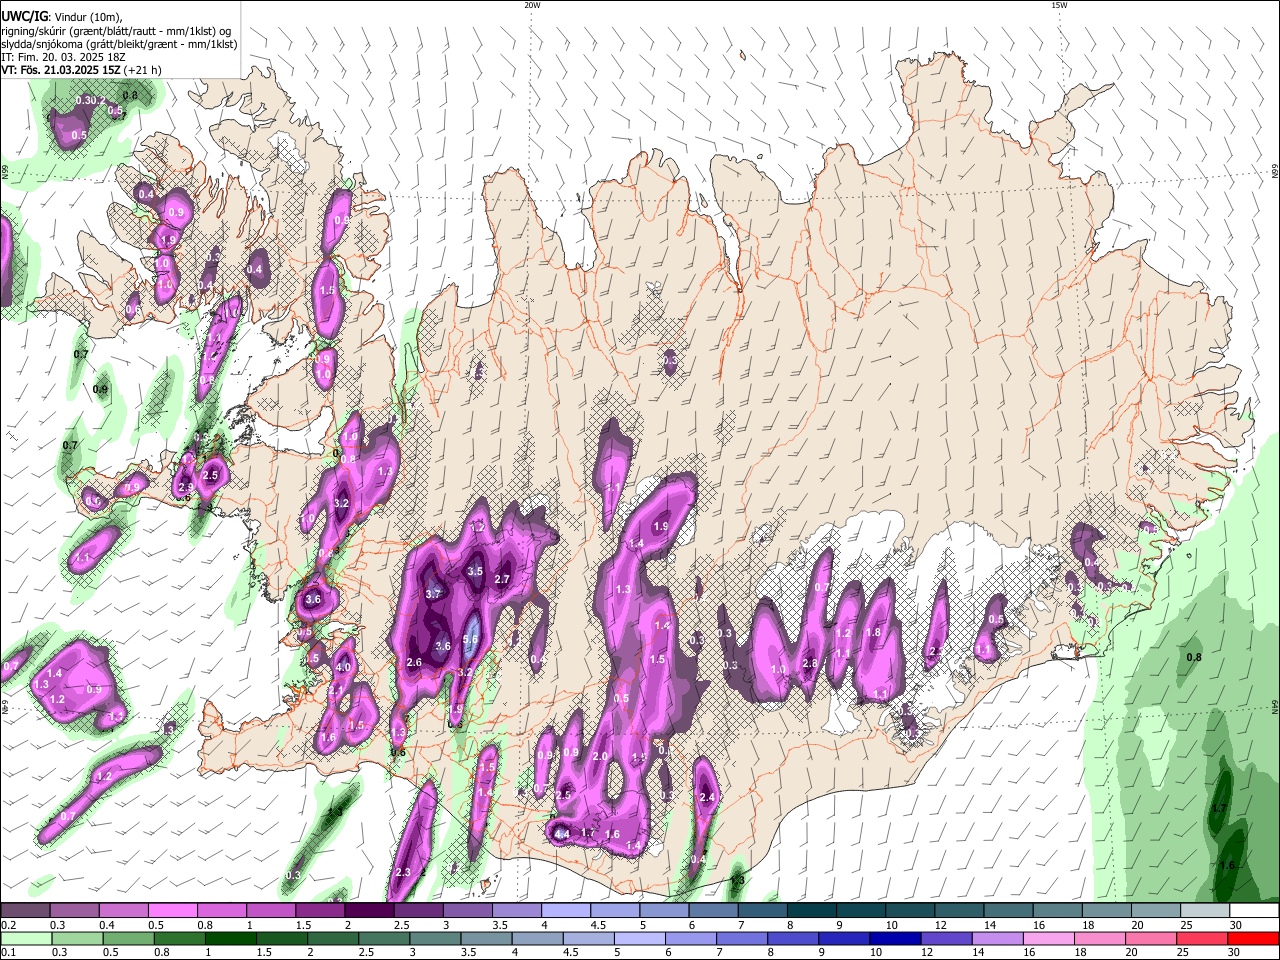Select the 'VT: Fös. 21.03.2025 15Z (+21 h)' line
The width and height of the screenshot is (1280, 960).
click(81, 70)
